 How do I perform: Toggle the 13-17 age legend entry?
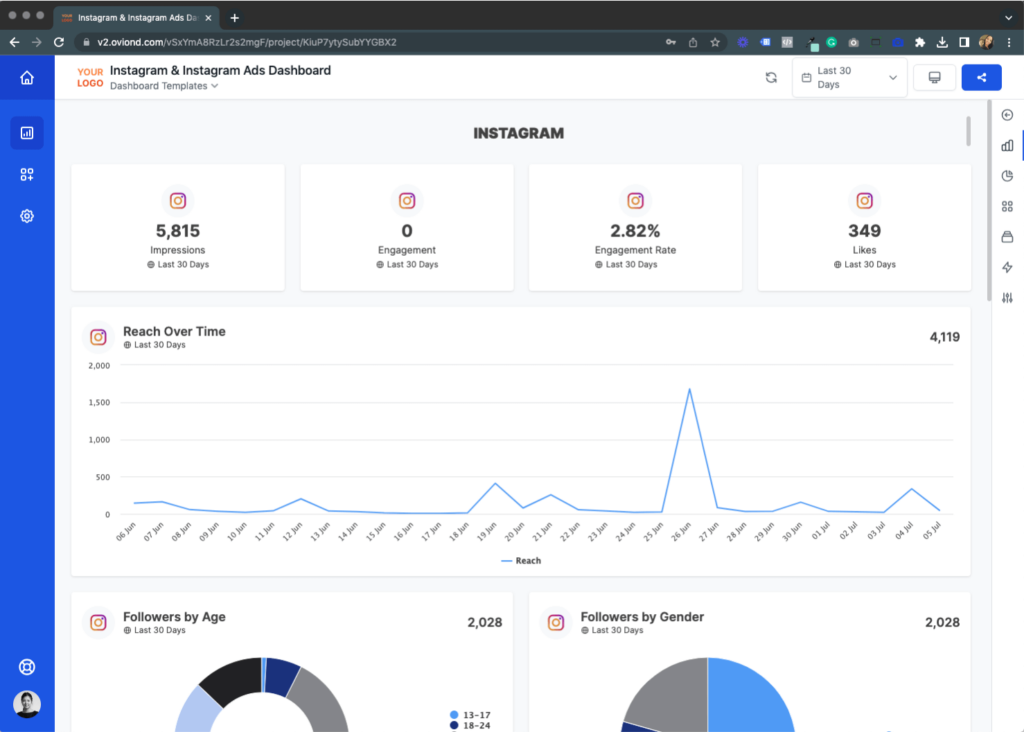point(470,715)
